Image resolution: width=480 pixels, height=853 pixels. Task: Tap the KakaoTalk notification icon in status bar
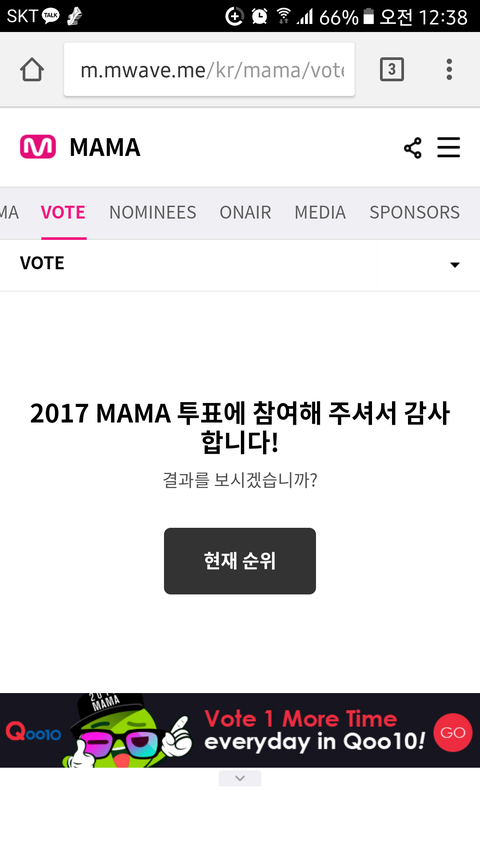51,16
